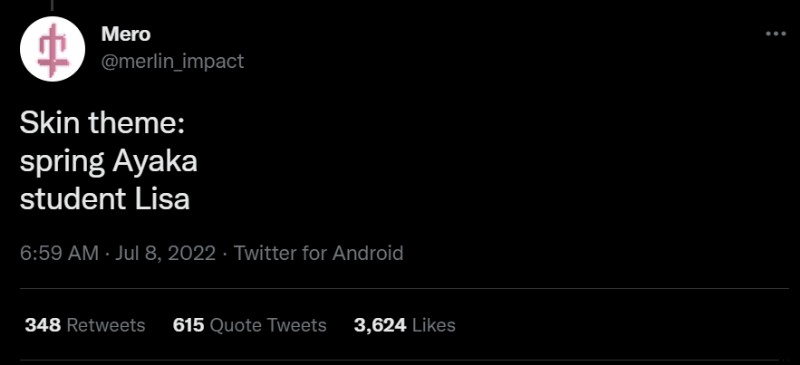Click the 615 quote count number
This screenshot has height=365, width=800.
pos(189,325)
